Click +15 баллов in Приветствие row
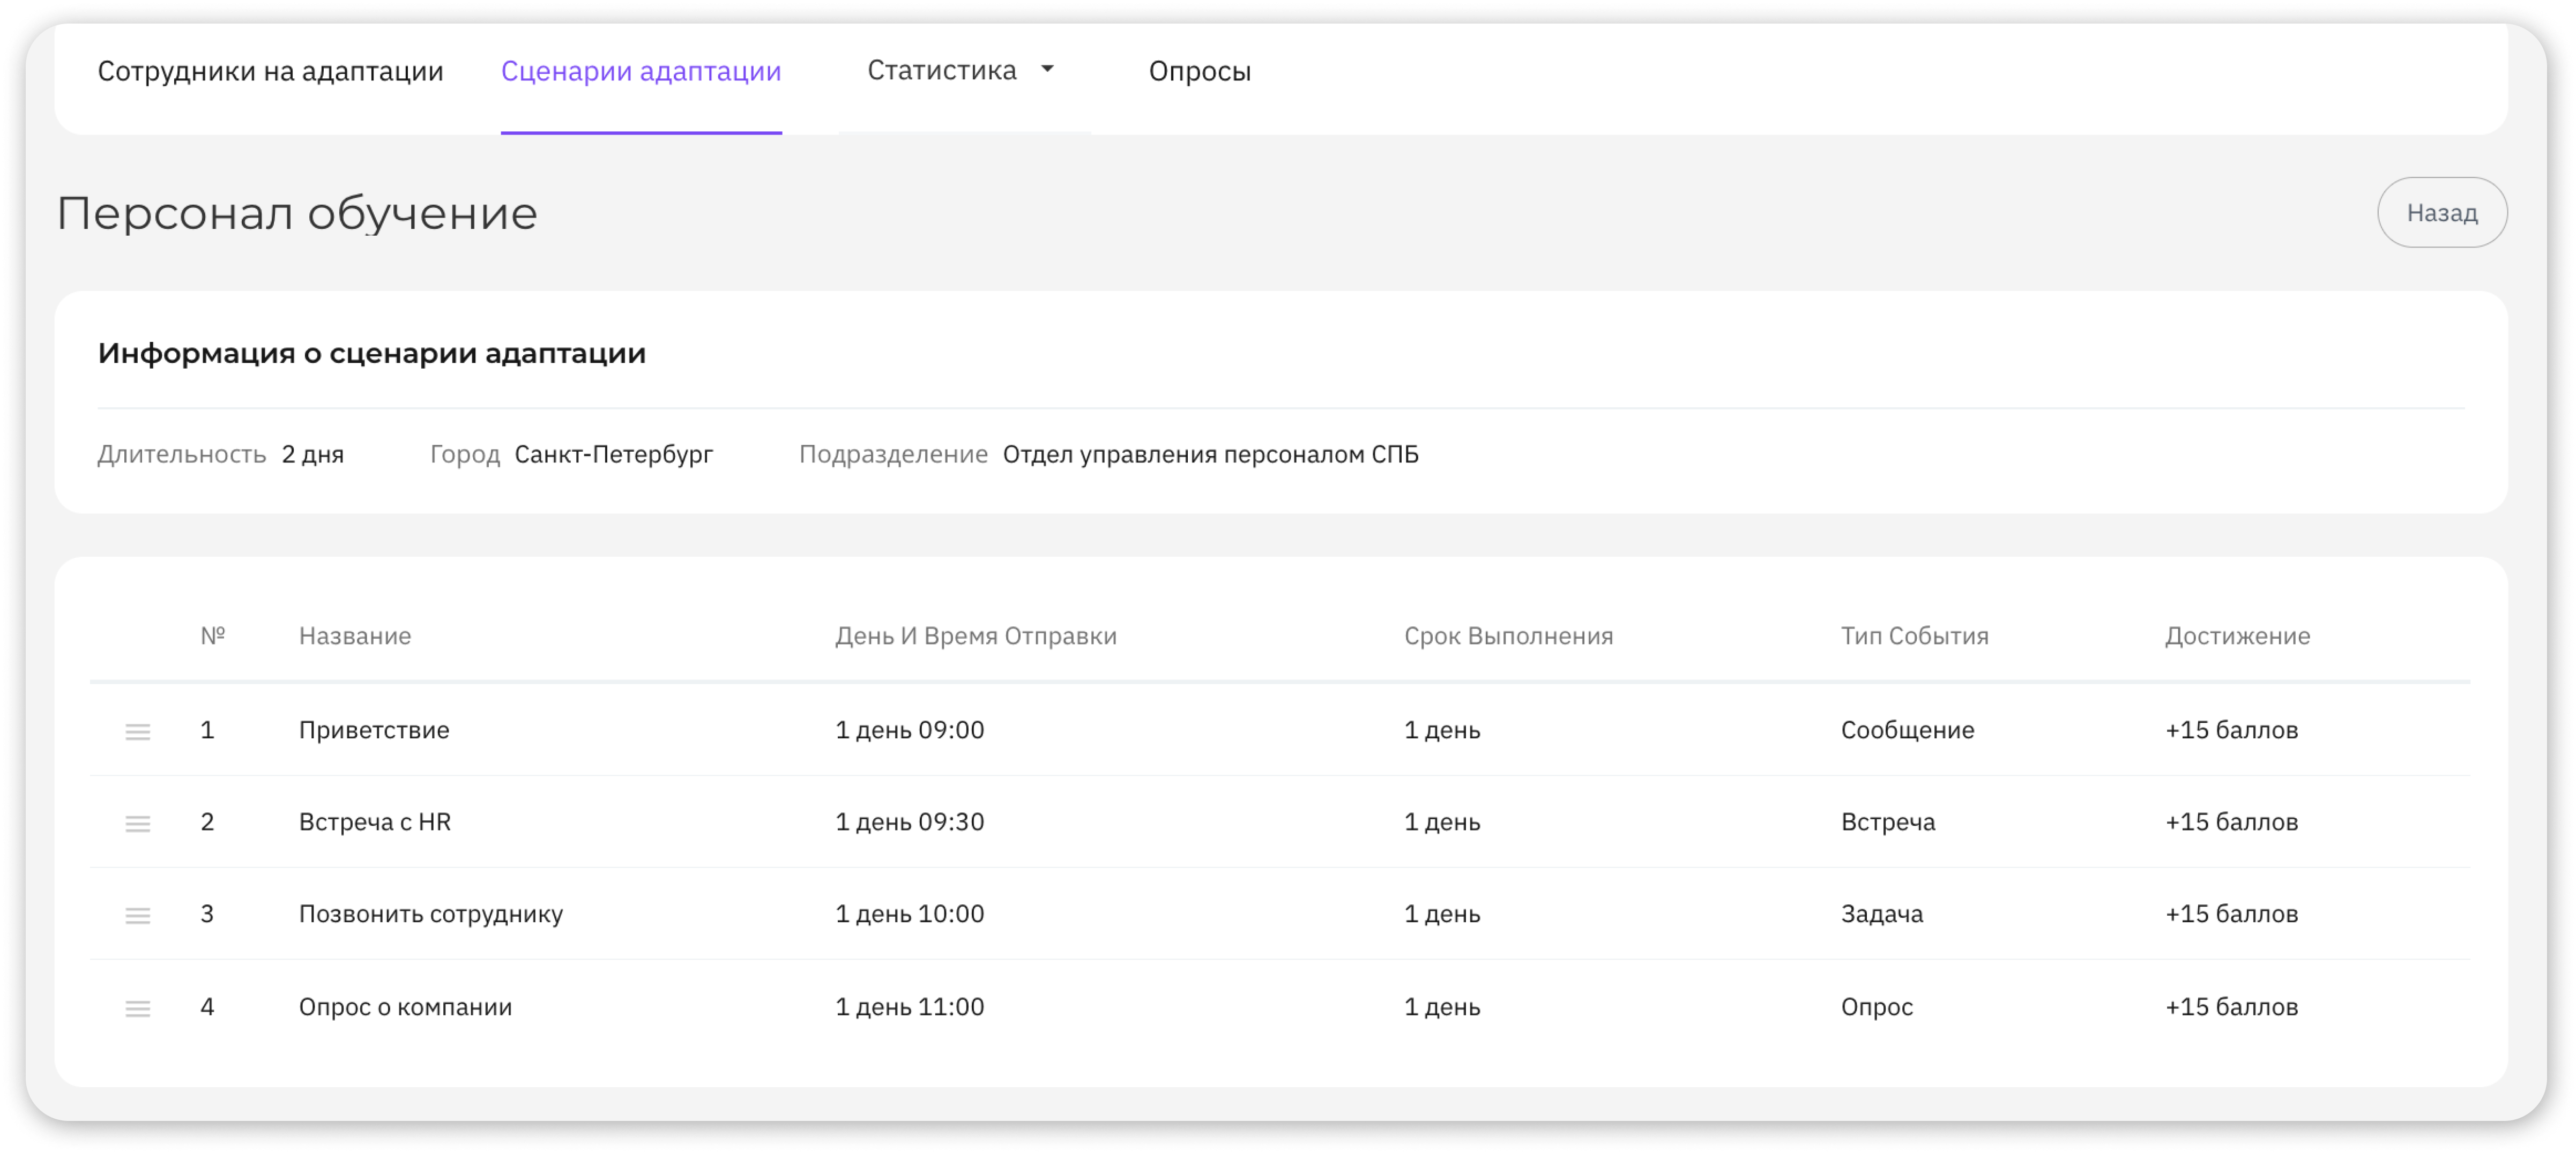The image size is (2576, 1152). click(2231, 730)
